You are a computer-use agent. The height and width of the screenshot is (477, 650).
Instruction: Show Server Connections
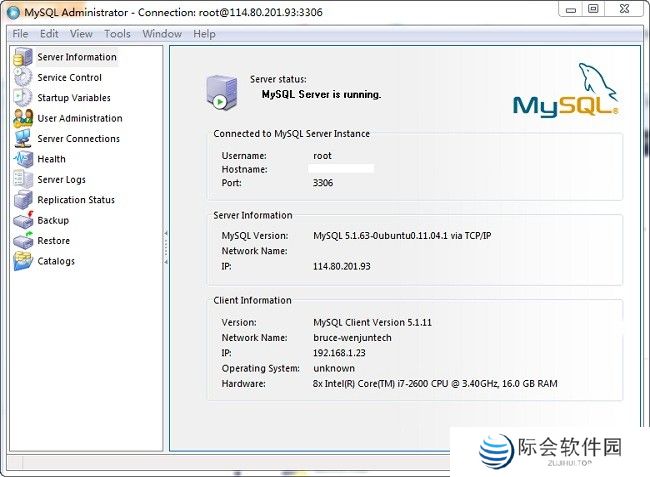78,138
